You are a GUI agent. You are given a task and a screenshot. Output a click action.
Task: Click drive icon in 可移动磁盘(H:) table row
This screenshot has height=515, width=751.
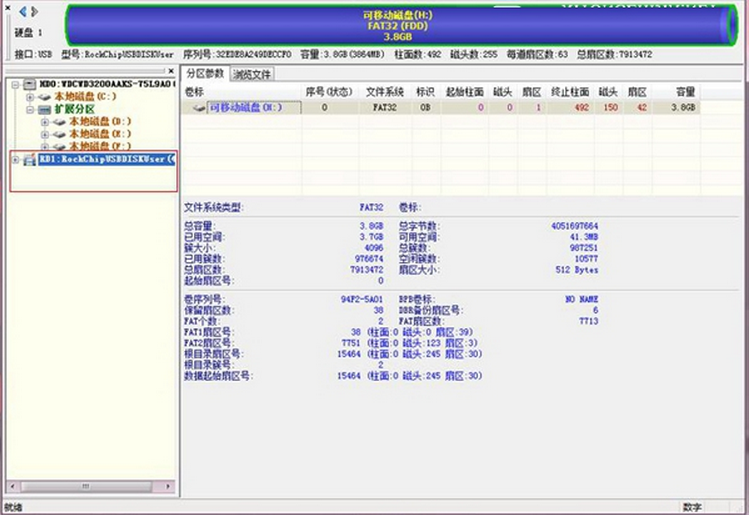point(199,107)
